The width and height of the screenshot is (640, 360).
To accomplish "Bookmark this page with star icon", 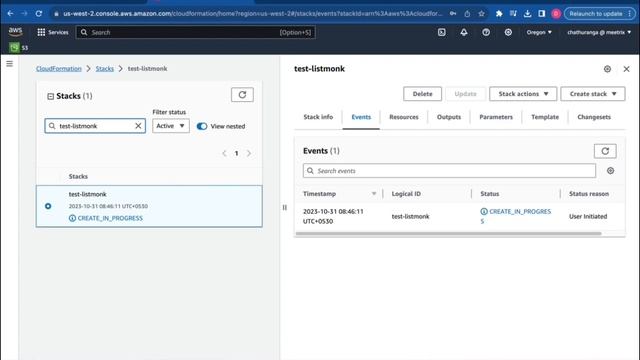I will pos(482,13).
